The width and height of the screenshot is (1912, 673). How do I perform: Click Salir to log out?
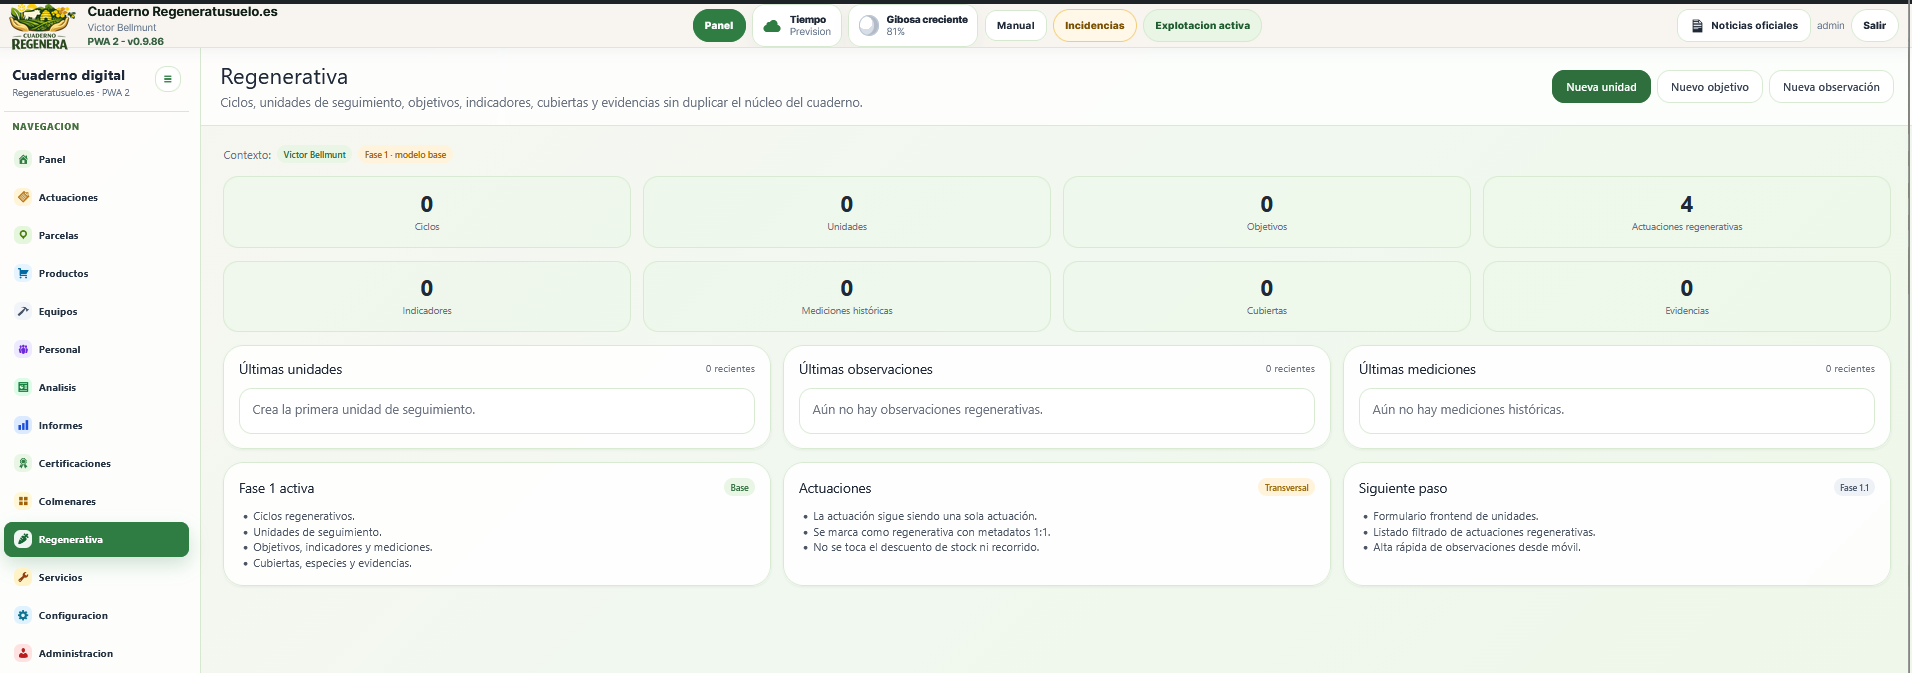pyautogui.click(x=1874, y=26)
